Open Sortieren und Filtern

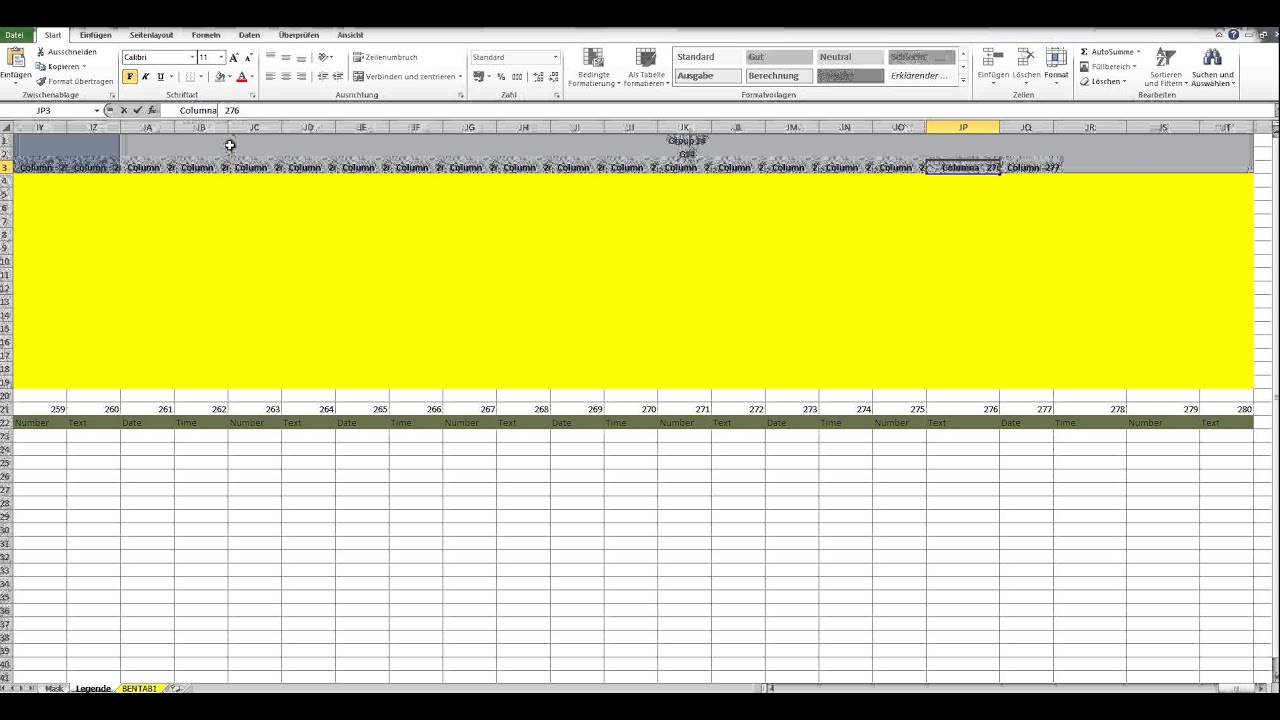pyautogui.click(x=1166, y=67)
